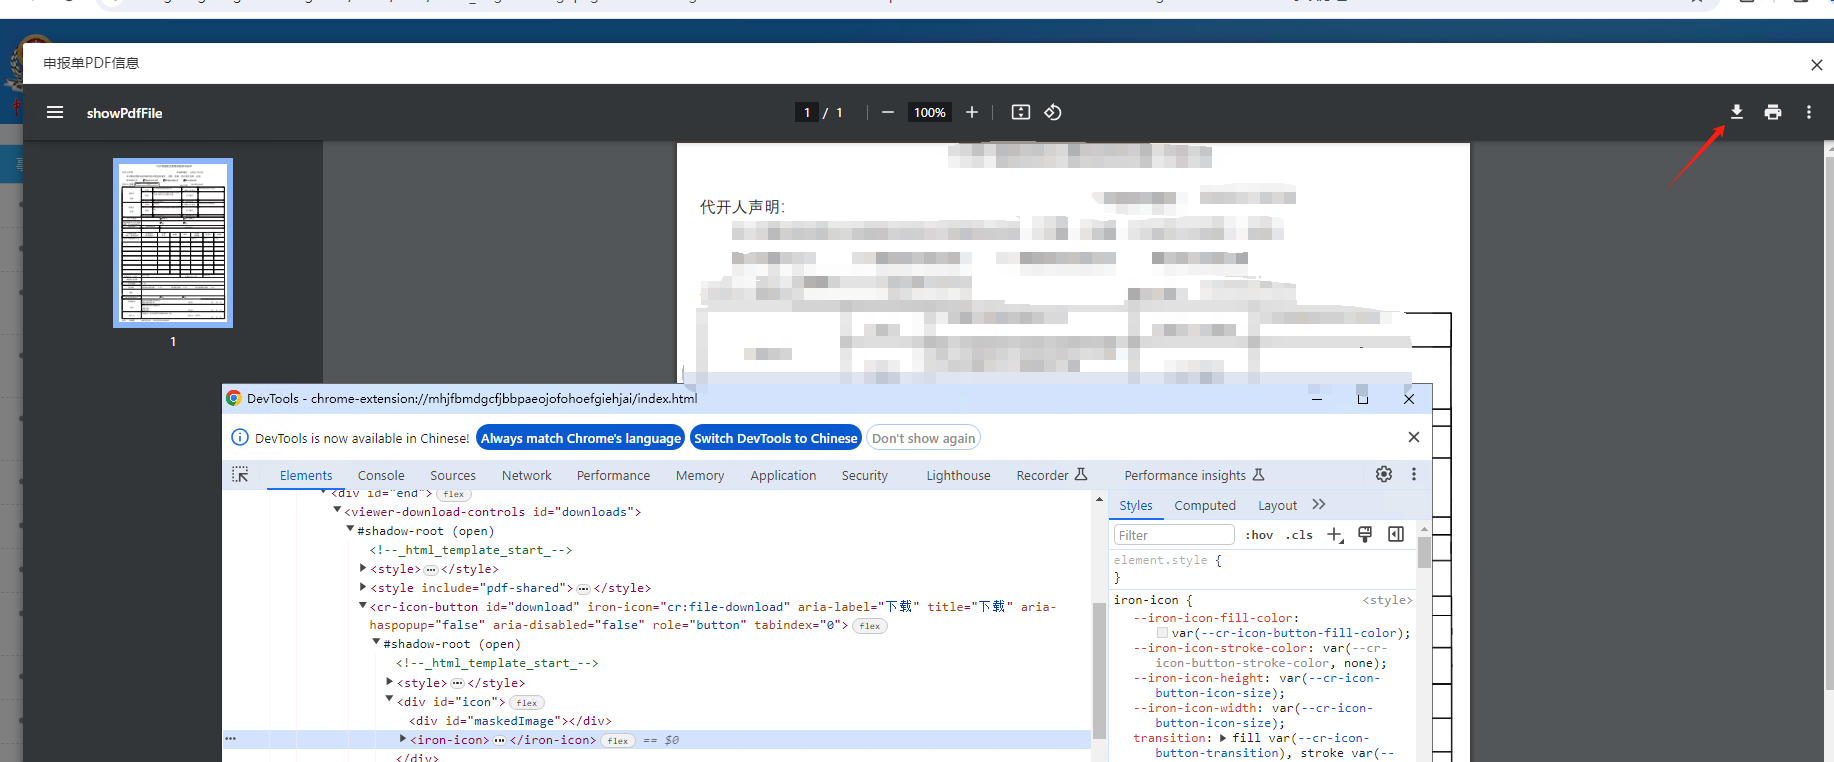Screen dimensions: 1834x762
Task: Download the PDF using toolbar download icon
Action: point(1737,112)
